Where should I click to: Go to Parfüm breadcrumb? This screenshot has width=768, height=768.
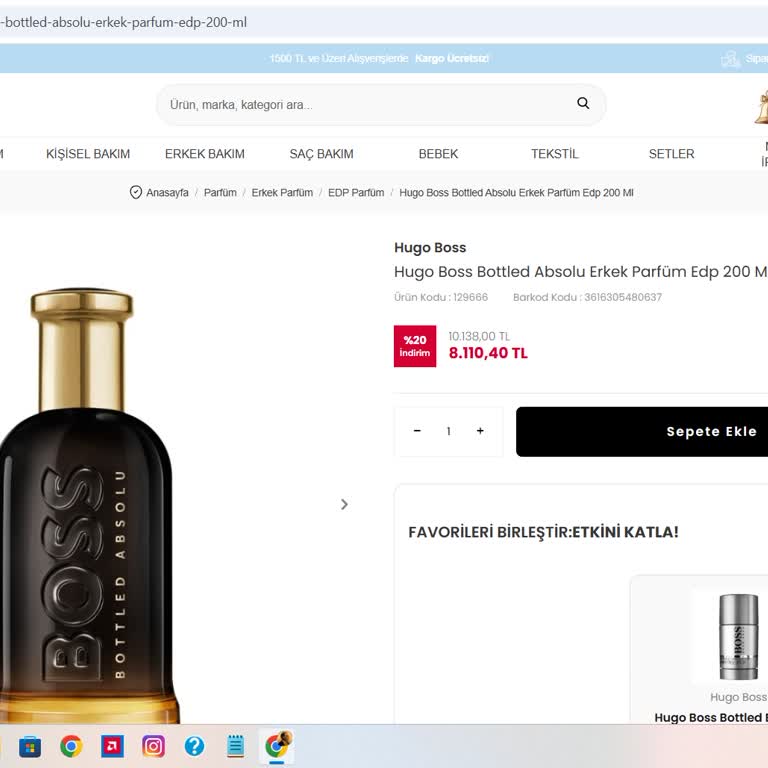pos(220,192)
